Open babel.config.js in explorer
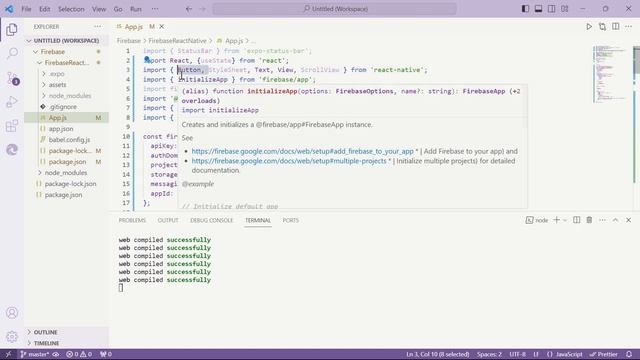 tap(69, 140)
